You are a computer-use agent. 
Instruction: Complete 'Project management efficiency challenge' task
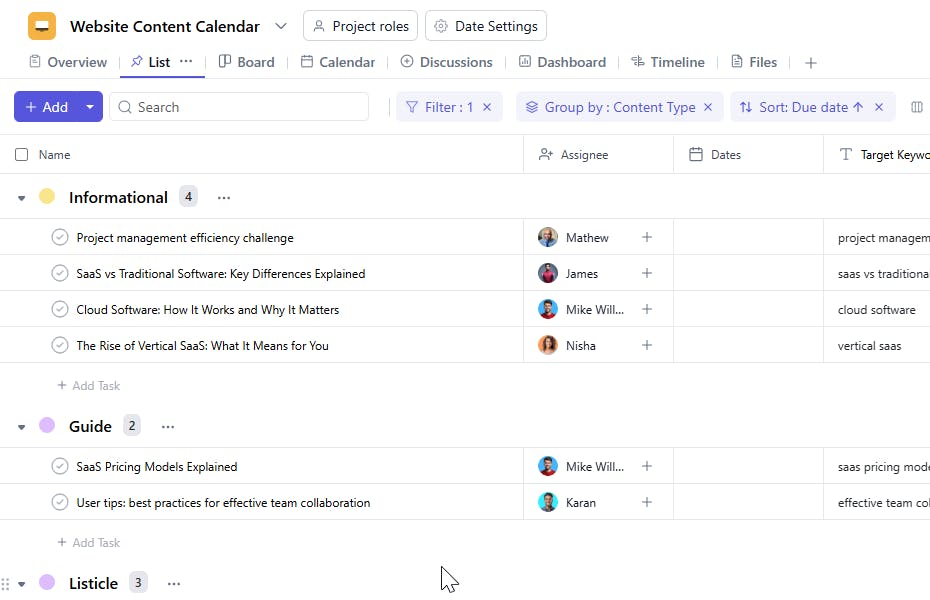pyautogui.click(x=60, y=238)
